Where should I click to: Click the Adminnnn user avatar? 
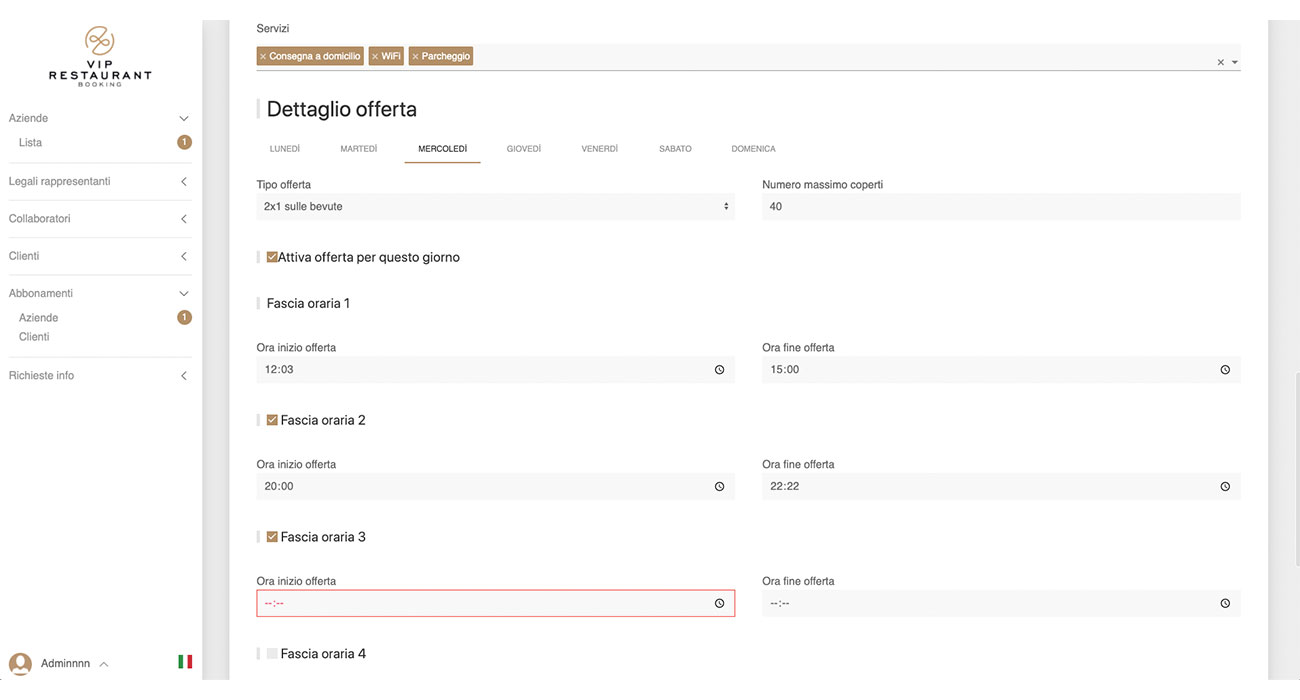[x=20, y=664]
